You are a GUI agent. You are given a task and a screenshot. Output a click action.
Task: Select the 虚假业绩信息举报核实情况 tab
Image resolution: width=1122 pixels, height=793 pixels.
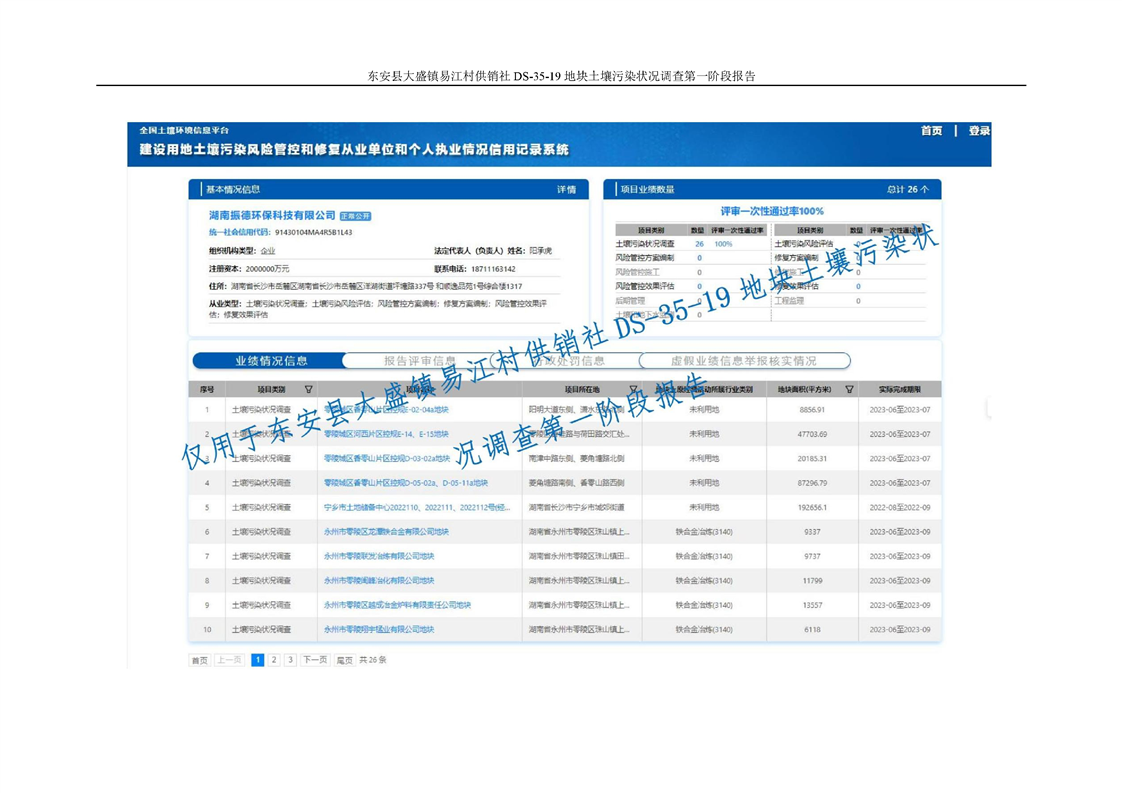[744, 361]
